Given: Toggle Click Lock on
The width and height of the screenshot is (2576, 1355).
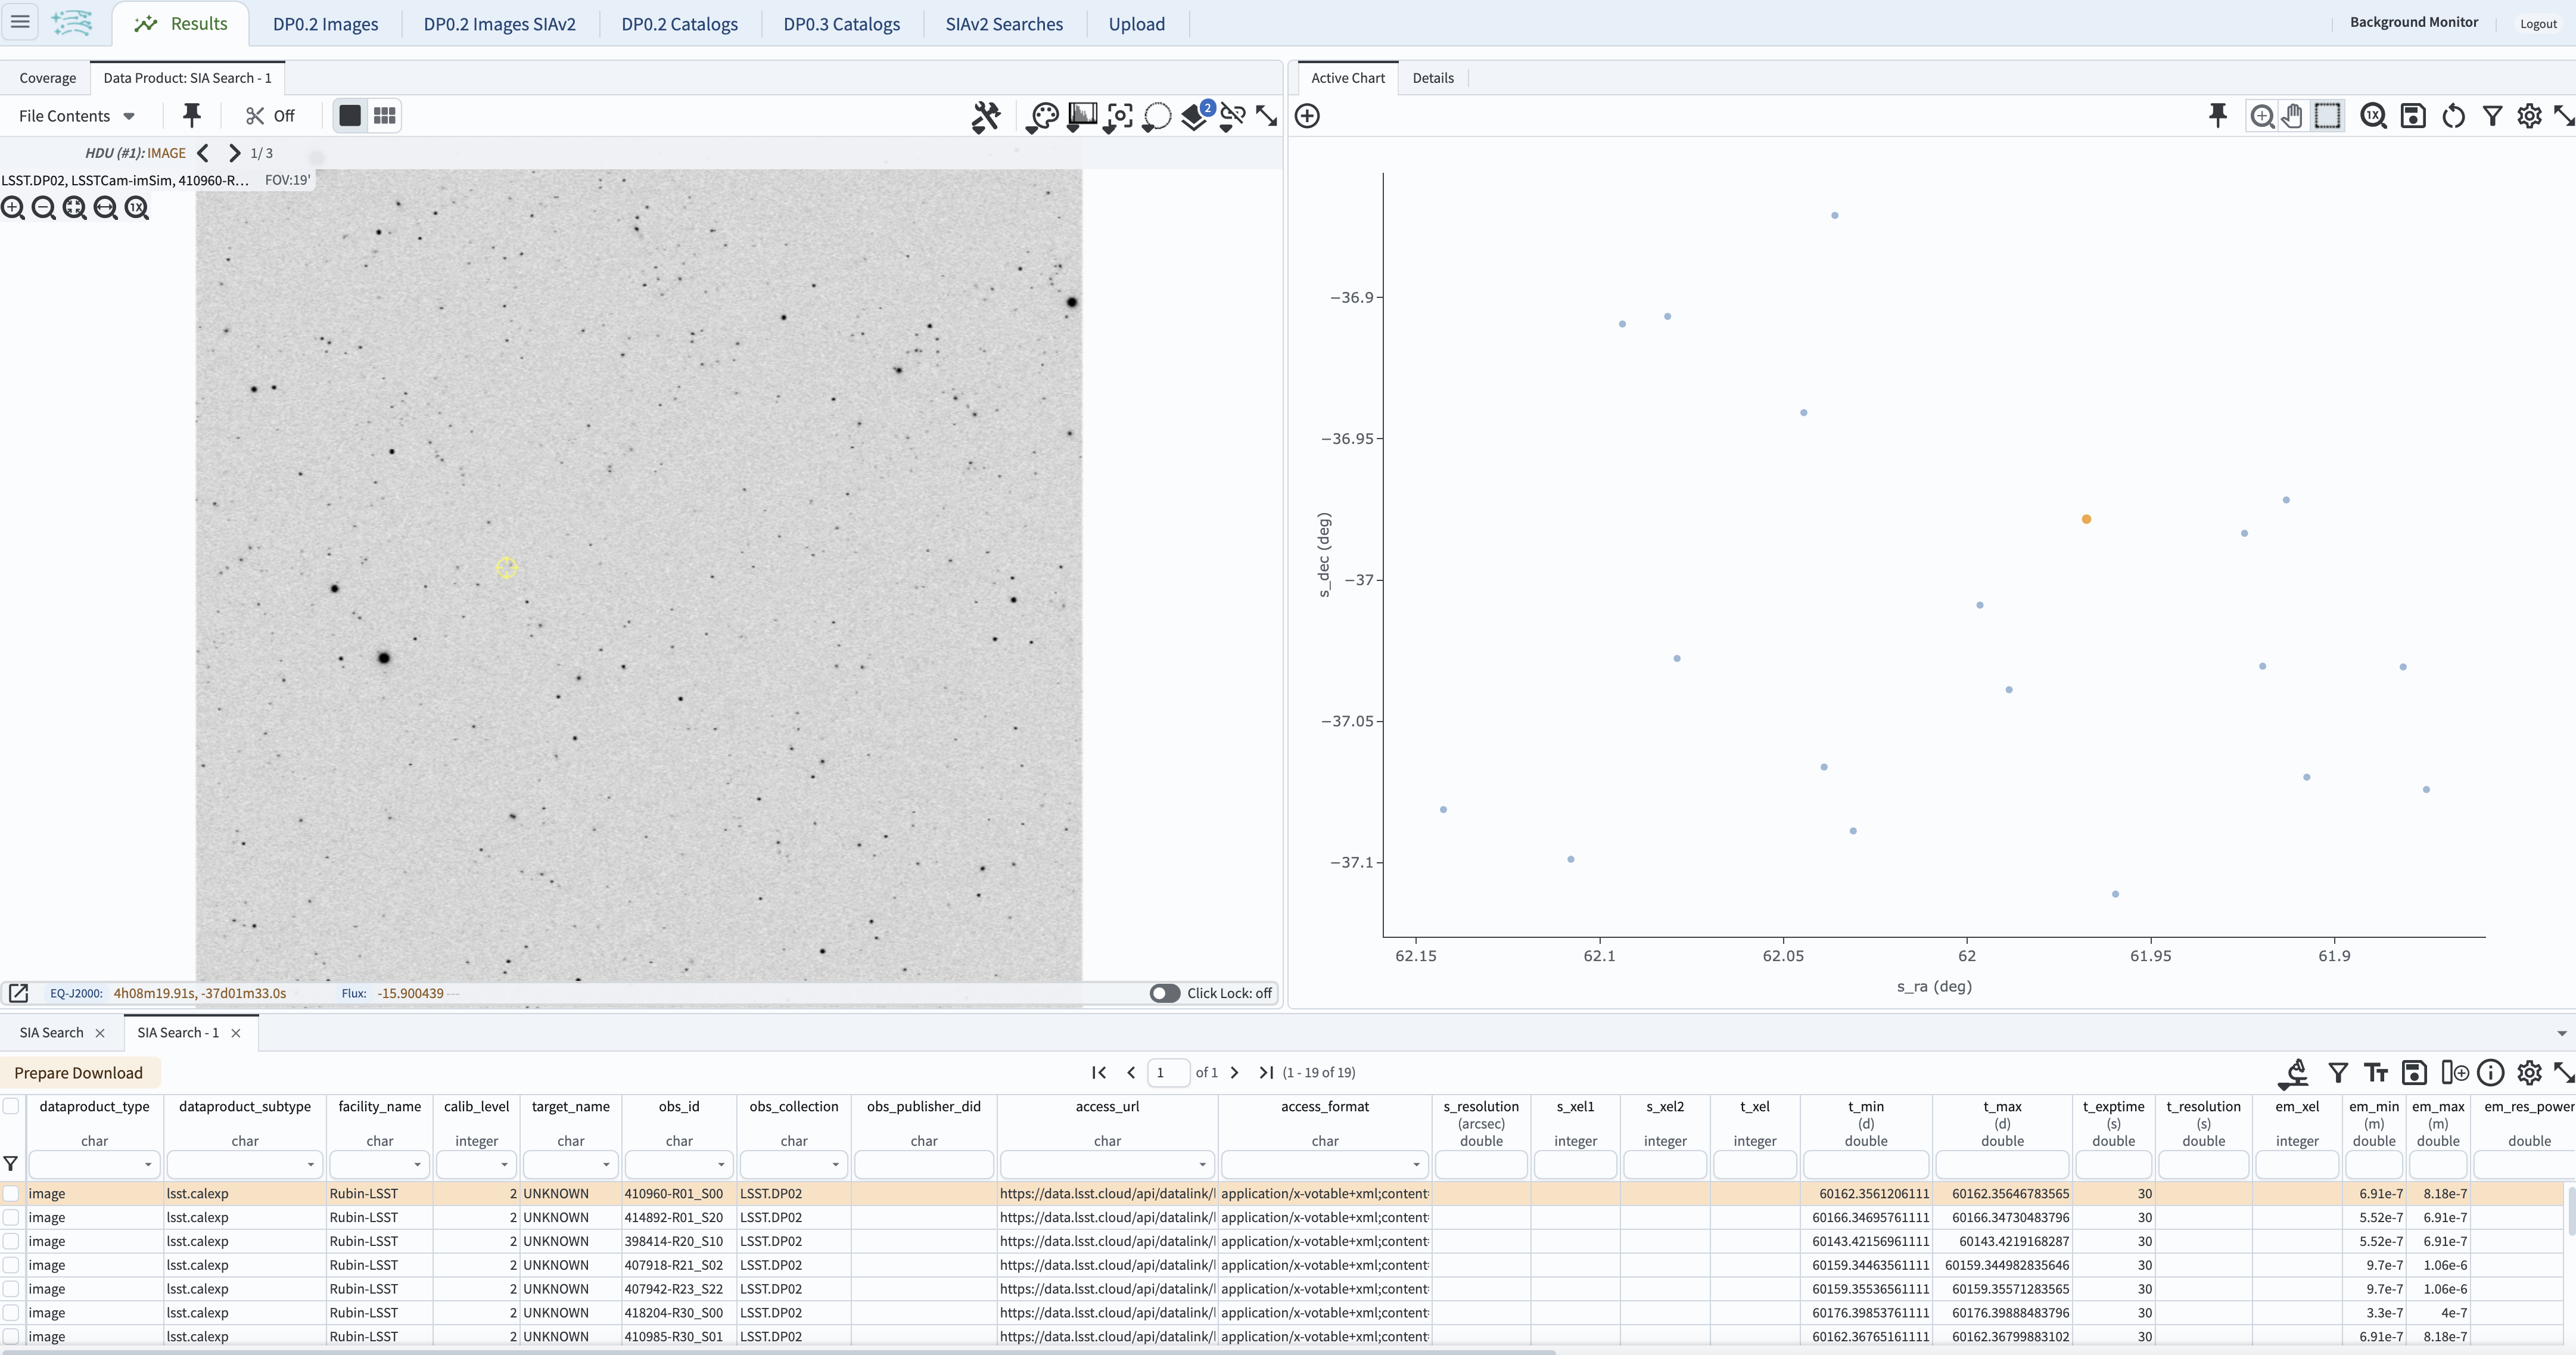Looking at the screenshot, I should (x=1164, y=992).
